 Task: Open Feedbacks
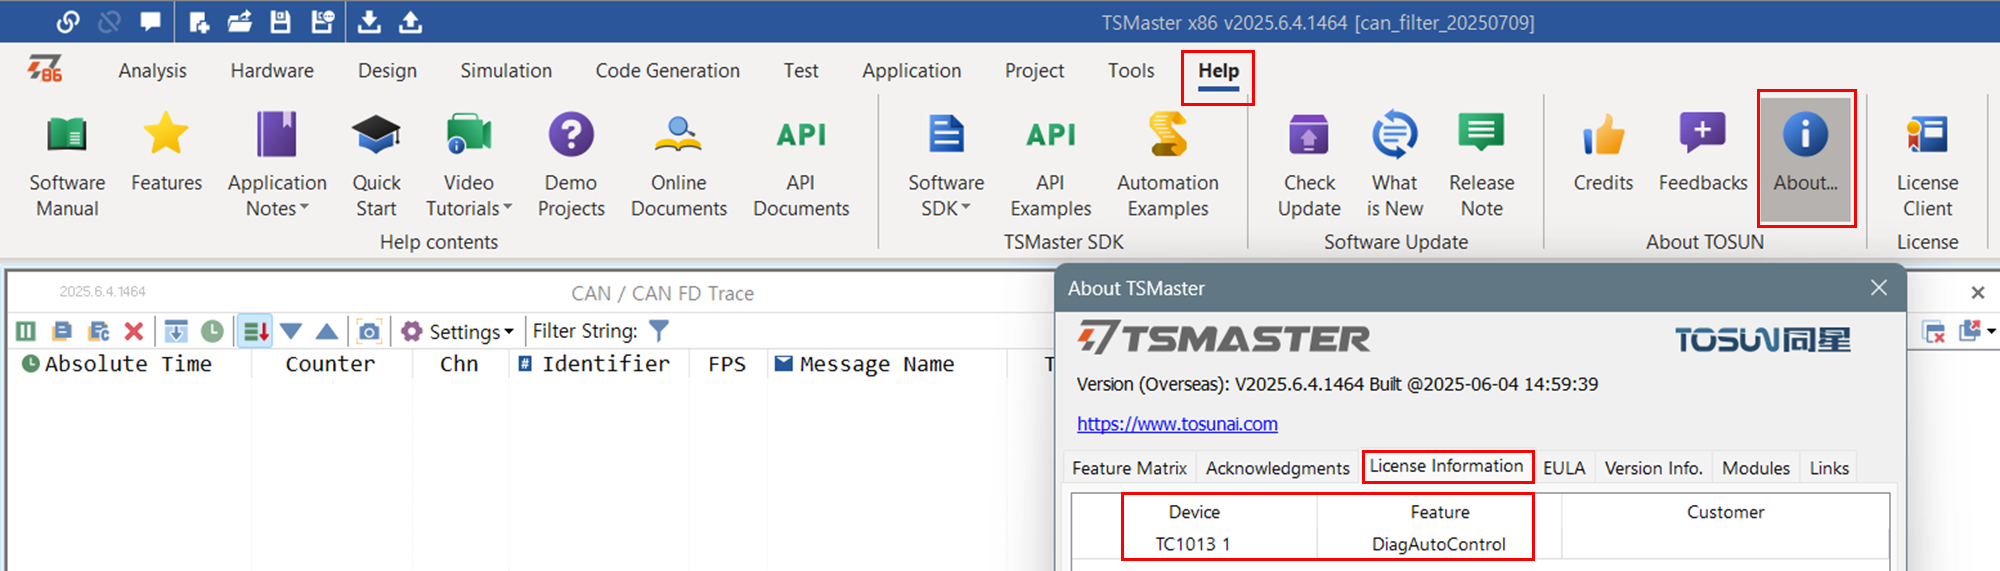click(1703, 153)
